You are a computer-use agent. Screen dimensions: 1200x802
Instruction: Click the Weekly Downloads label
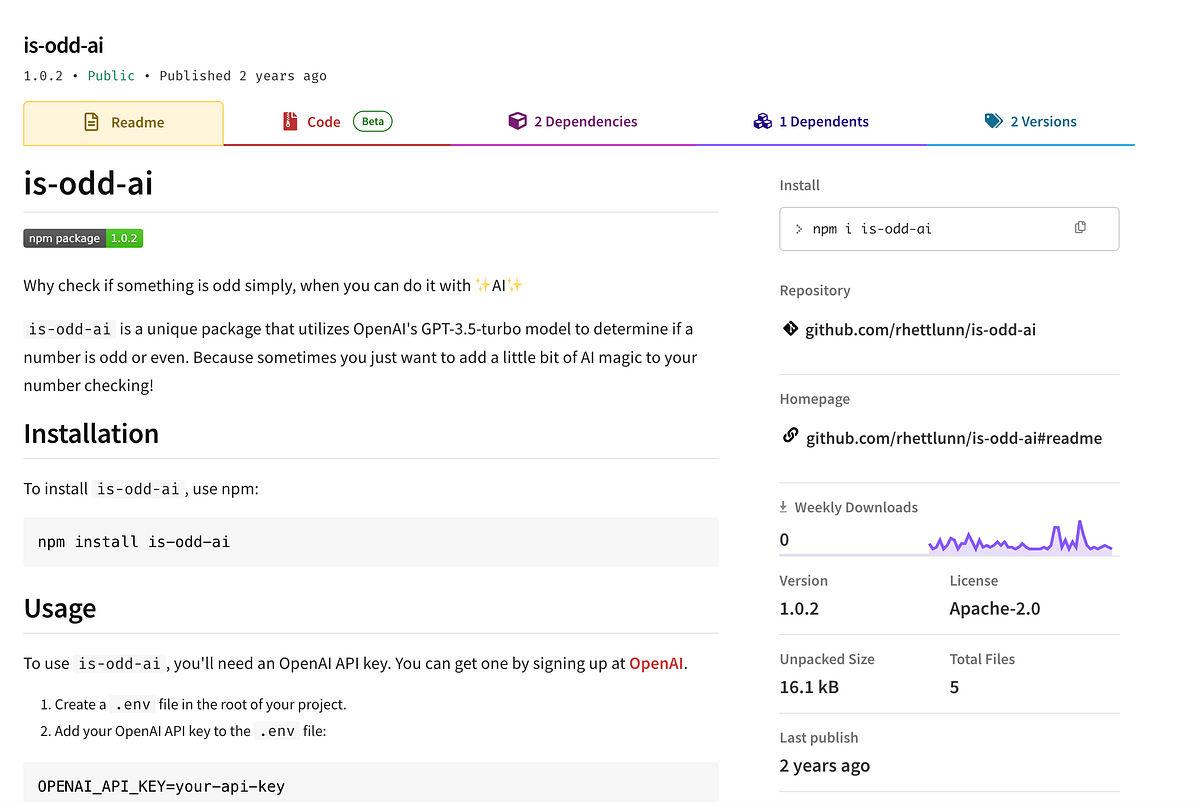(x=856, y=507)
